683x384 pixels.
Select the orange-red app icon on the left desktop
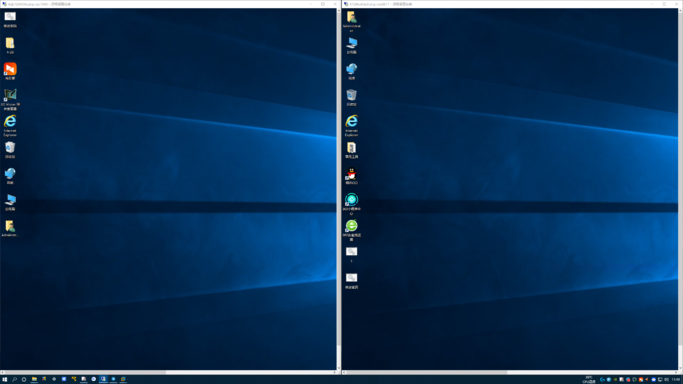click(10, 71)
